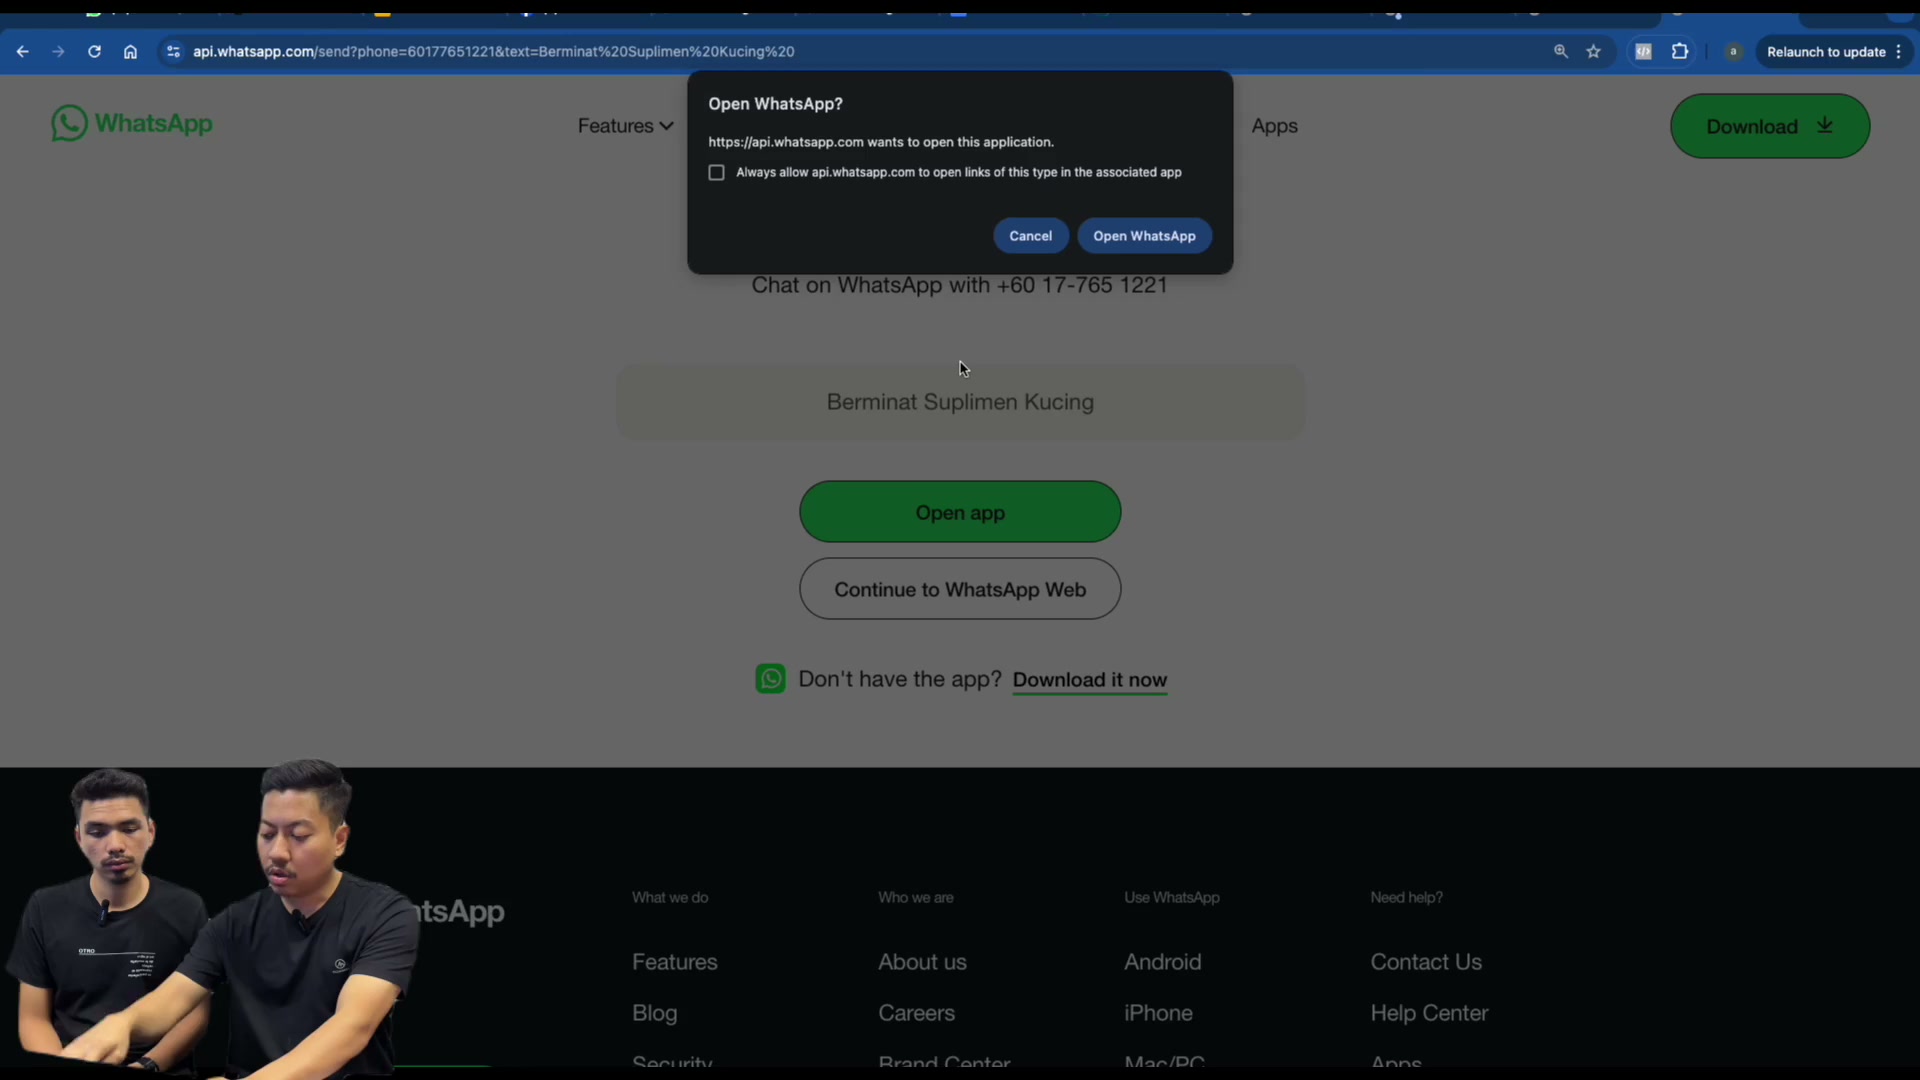This screenshot has width=1920, height=1080.
Task: Go back using the browser back arrow
Action: 22,52
